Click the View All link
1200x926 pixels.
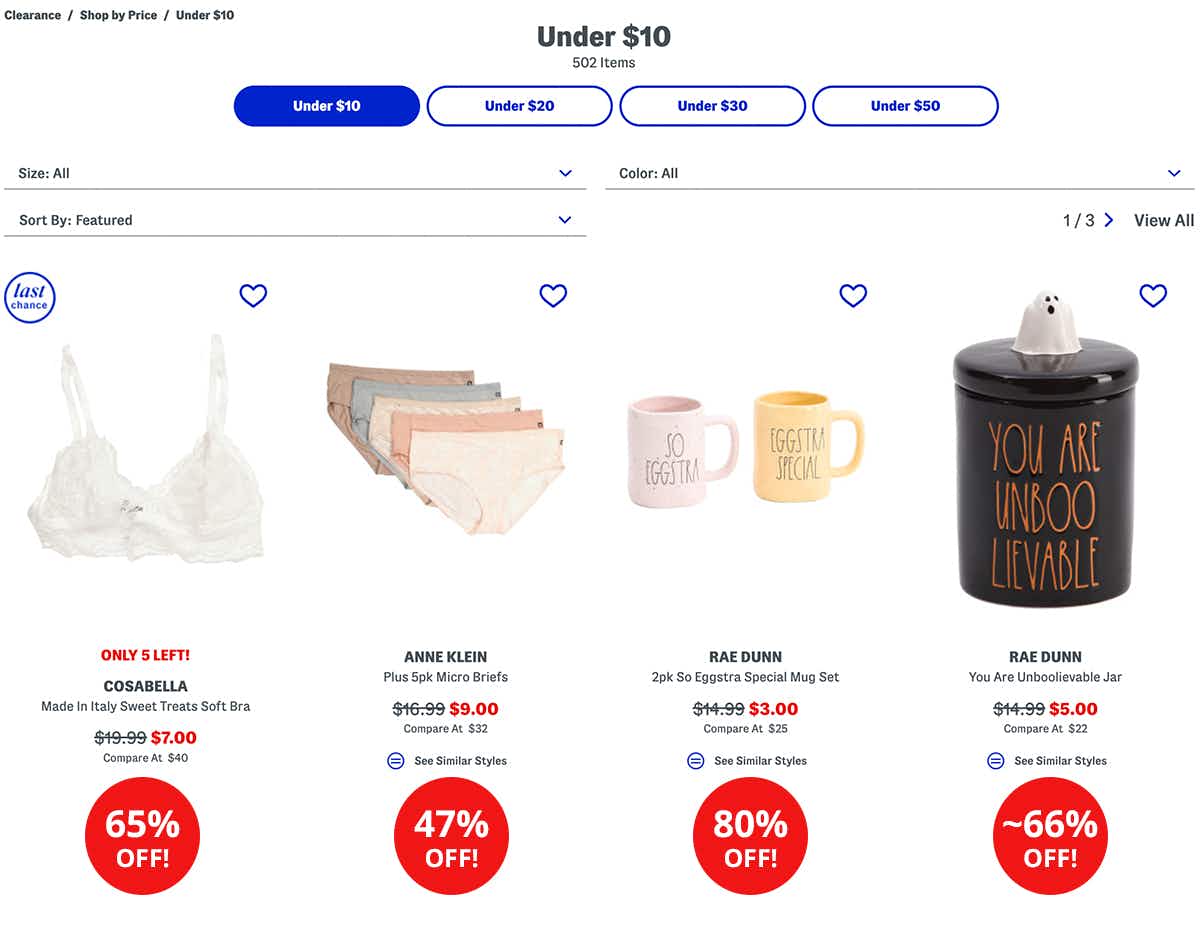(1163, 220)
